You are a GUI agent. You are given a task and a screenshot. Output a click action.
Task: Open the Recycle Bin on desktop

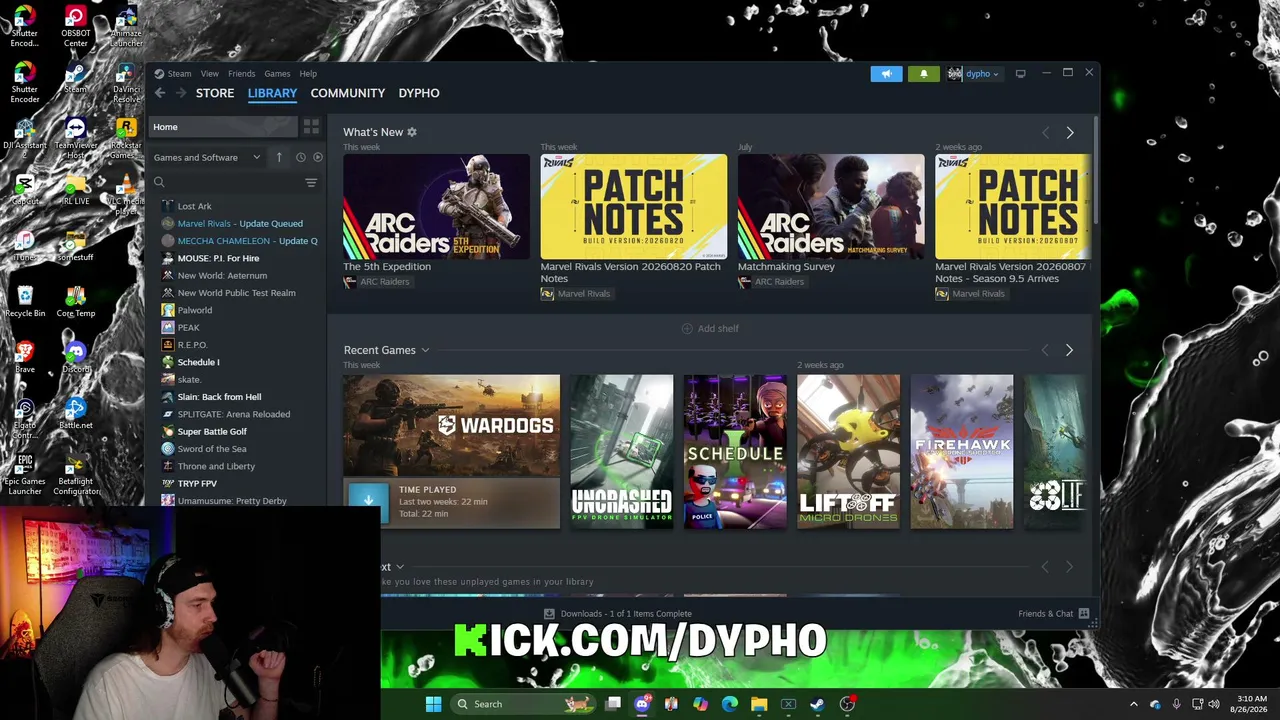coord(25,302)
